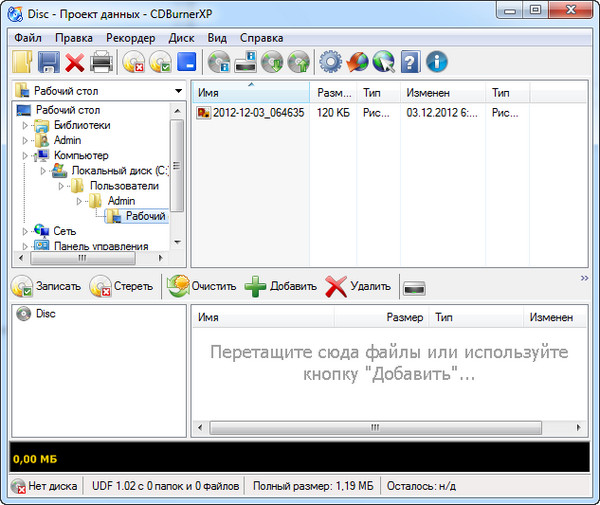Expand the toolbar overflow chevron
The width and height of the screenshot is (600, 505).
pos(584,278)
